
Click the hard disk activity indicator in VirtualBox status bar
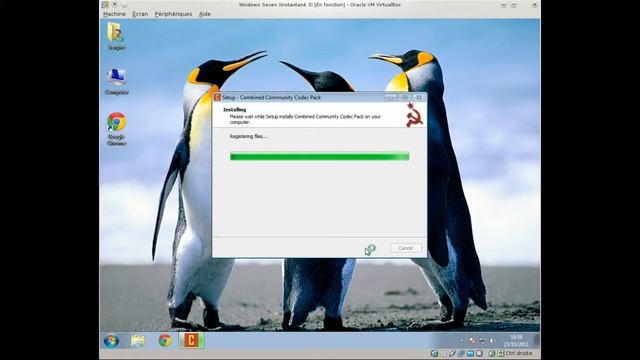(434, 353)
